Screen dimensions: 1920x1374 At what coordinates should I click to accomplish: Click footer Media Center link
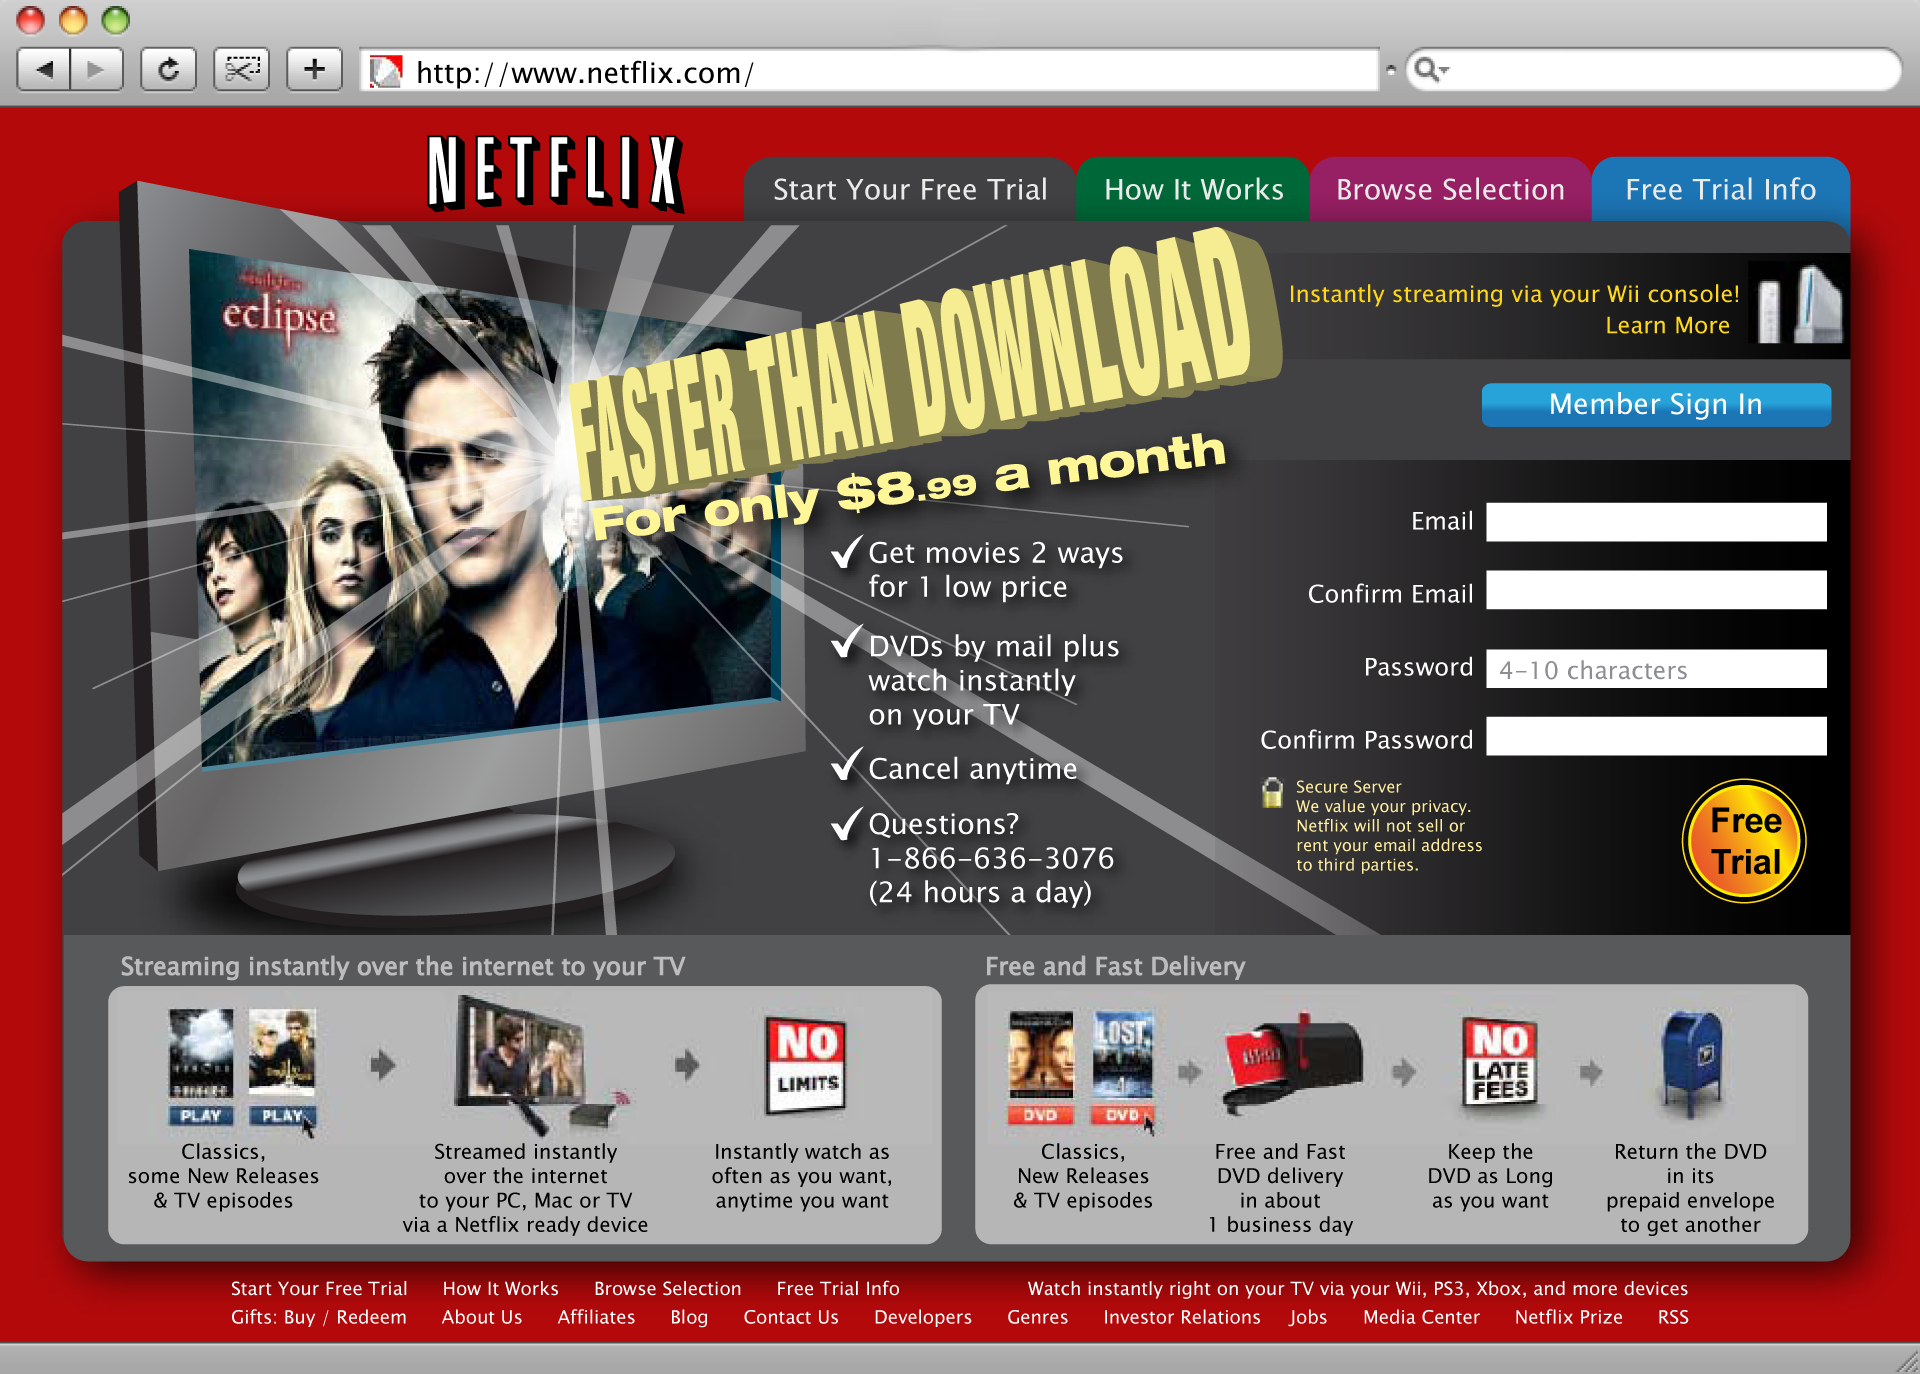[x=1421, y=1317]
